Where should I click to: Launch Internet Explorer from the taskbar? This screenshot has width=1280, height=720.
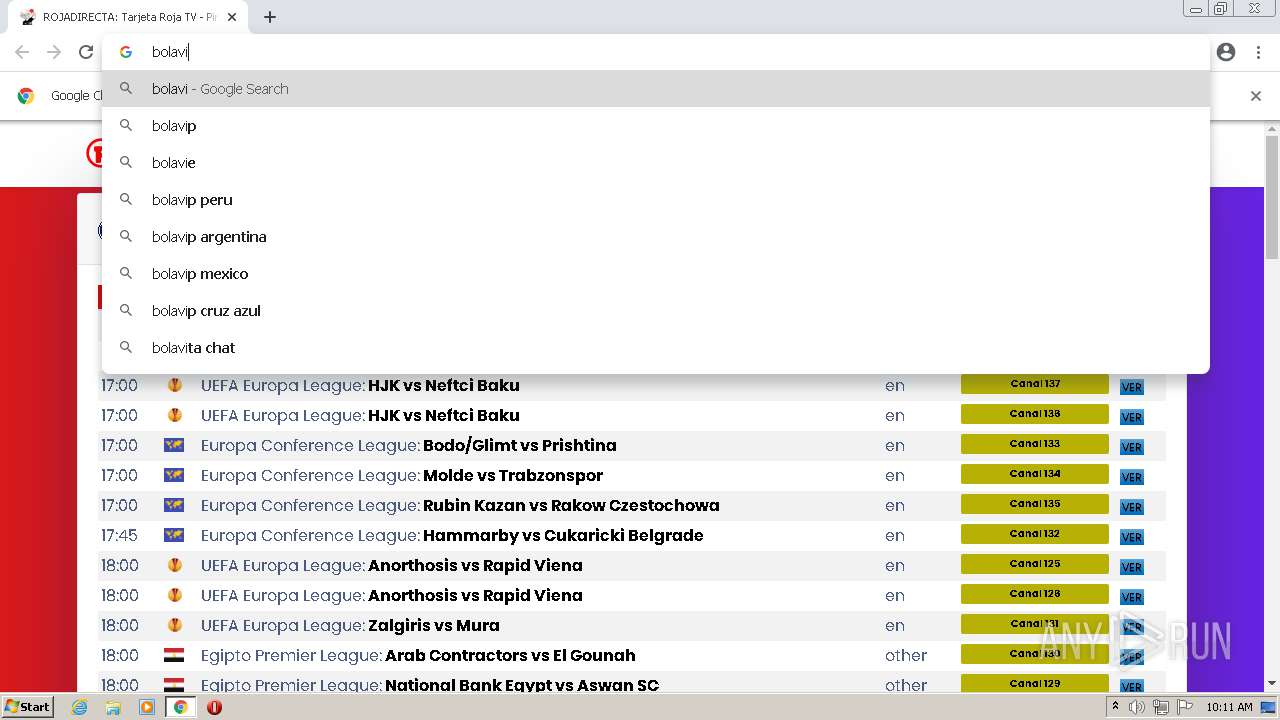tap(79, 707)
